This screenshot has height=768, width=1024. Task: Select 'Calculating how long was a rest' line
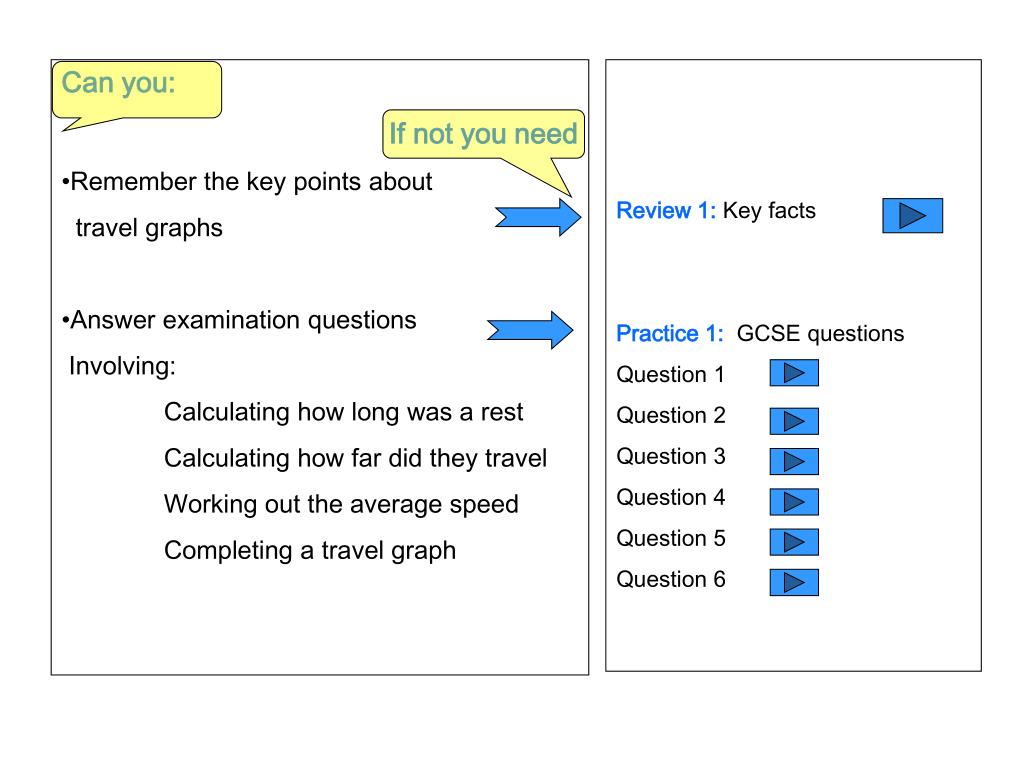coord(344,413)
